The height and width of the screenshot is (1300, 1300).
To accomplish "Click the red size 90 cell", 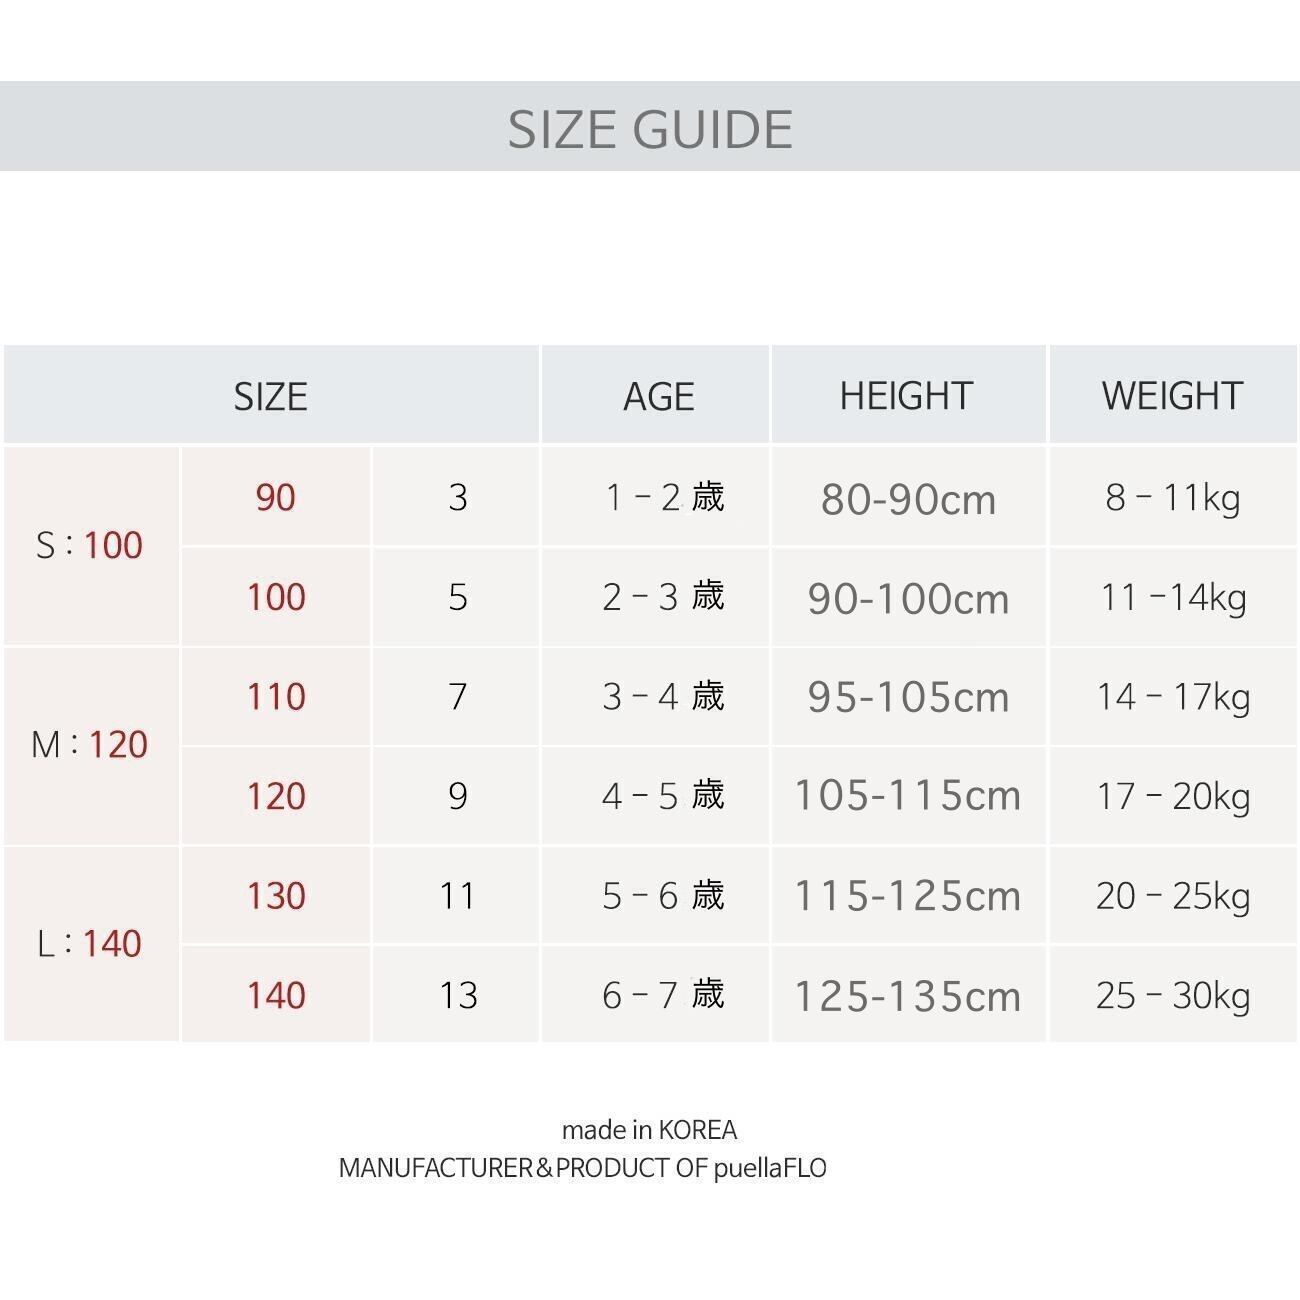I will [x=275, y=497].
